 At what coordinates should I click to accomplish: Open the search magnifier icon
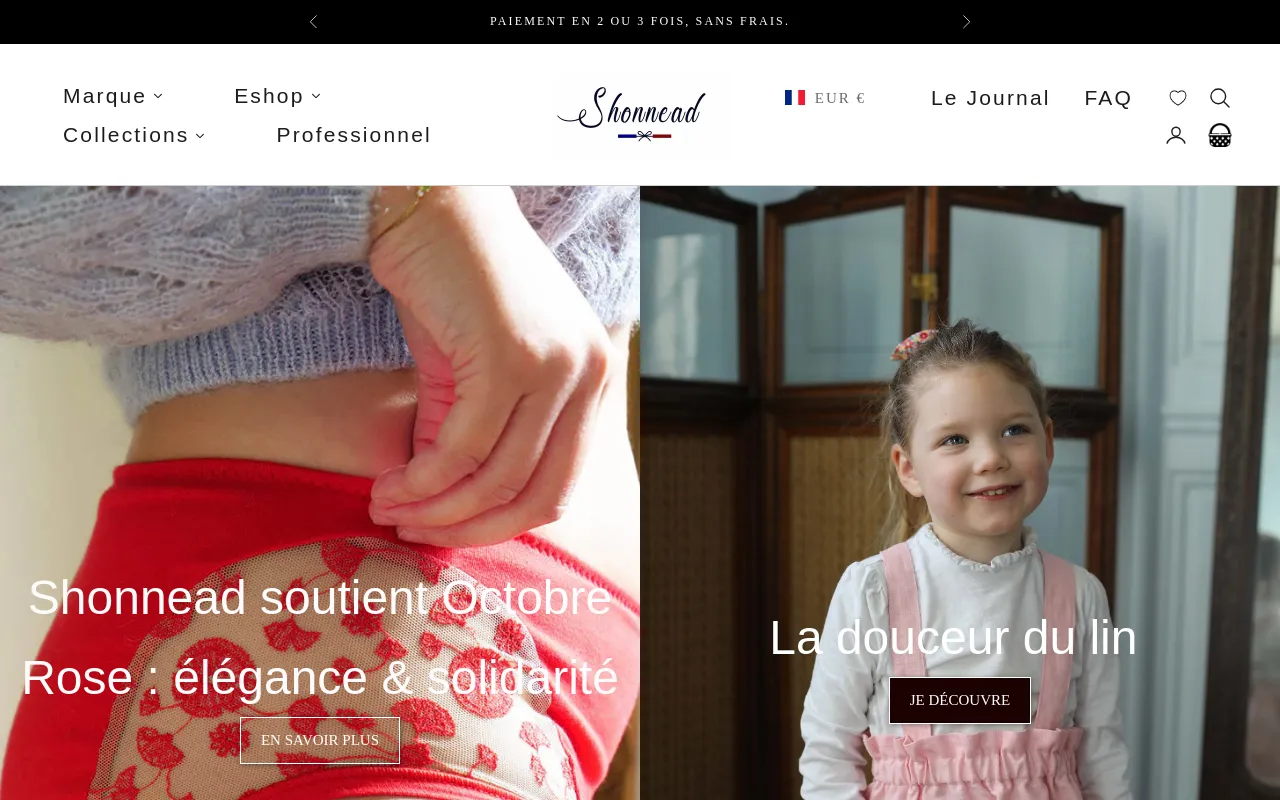1220,98
